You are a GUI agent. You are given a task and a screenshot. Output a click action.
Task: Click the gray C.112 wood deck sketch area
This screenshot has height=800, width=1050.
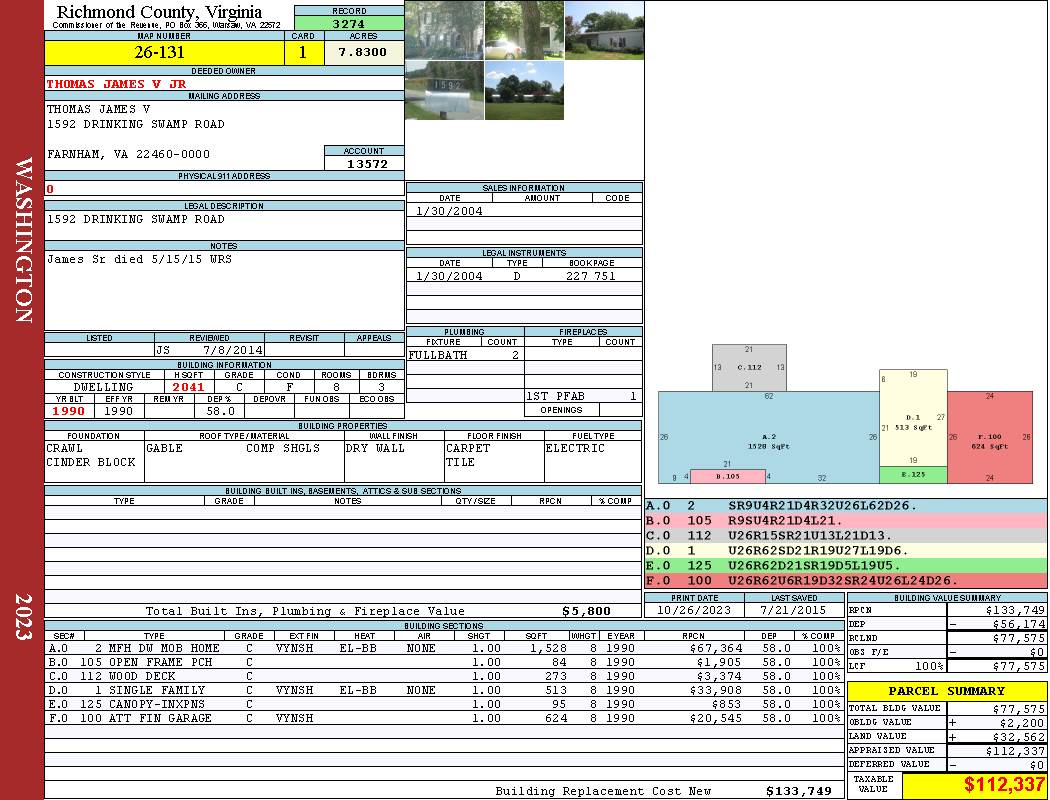[x=749, y=368]
